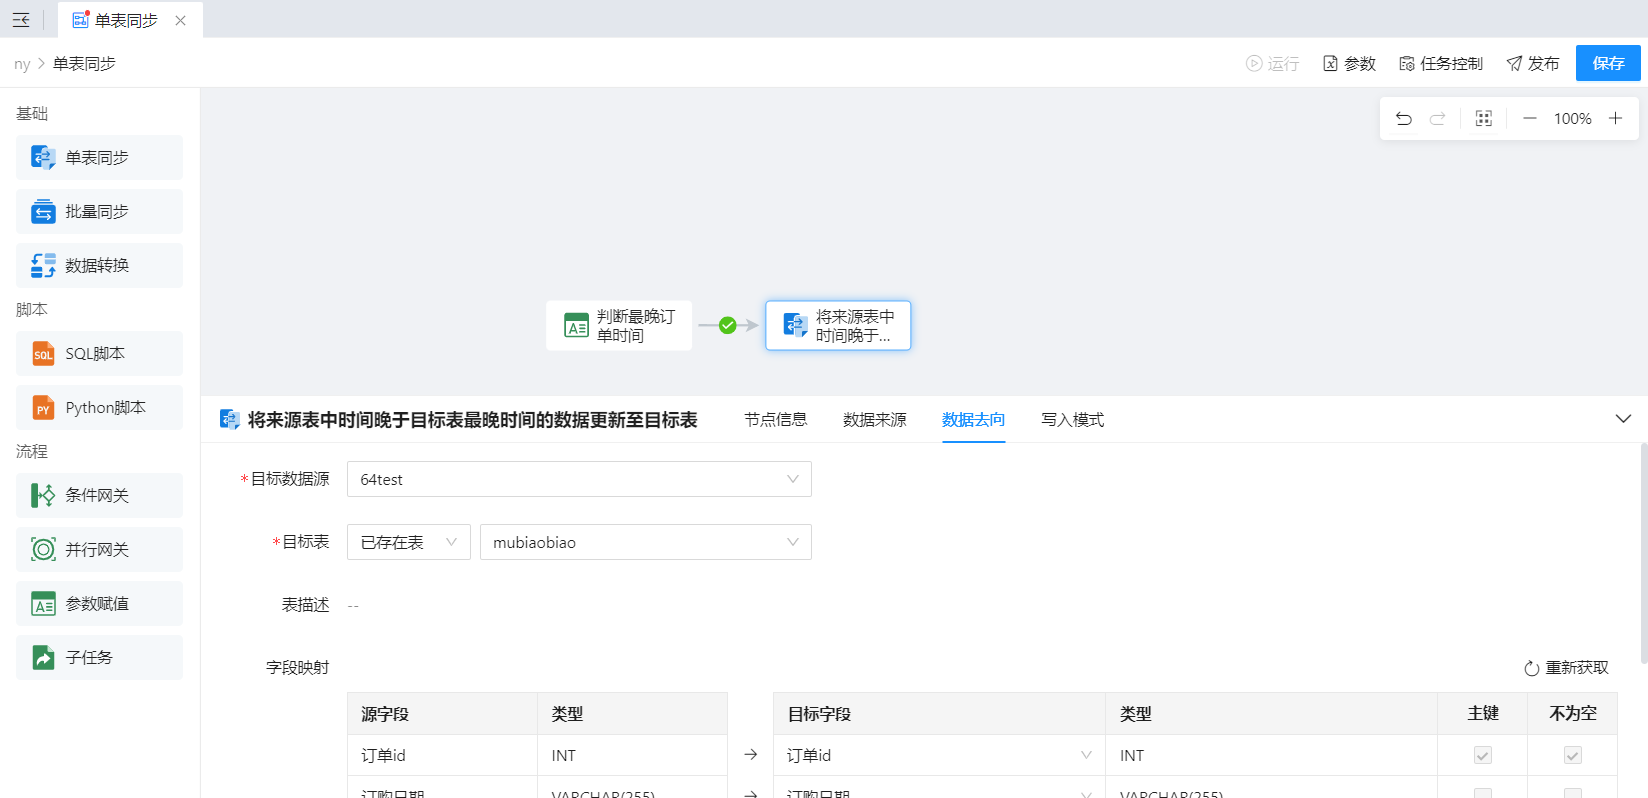1648x798 pixels.
Task: Collapse the node configuration panel chevron
Action: (1623, 419)
